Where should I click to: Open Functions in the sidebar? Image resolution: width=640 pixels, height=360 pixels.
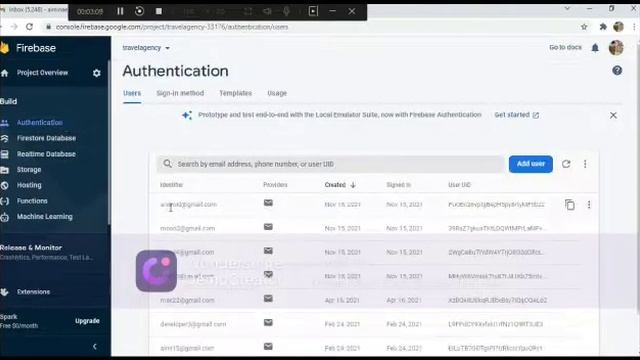coord(32,201)
